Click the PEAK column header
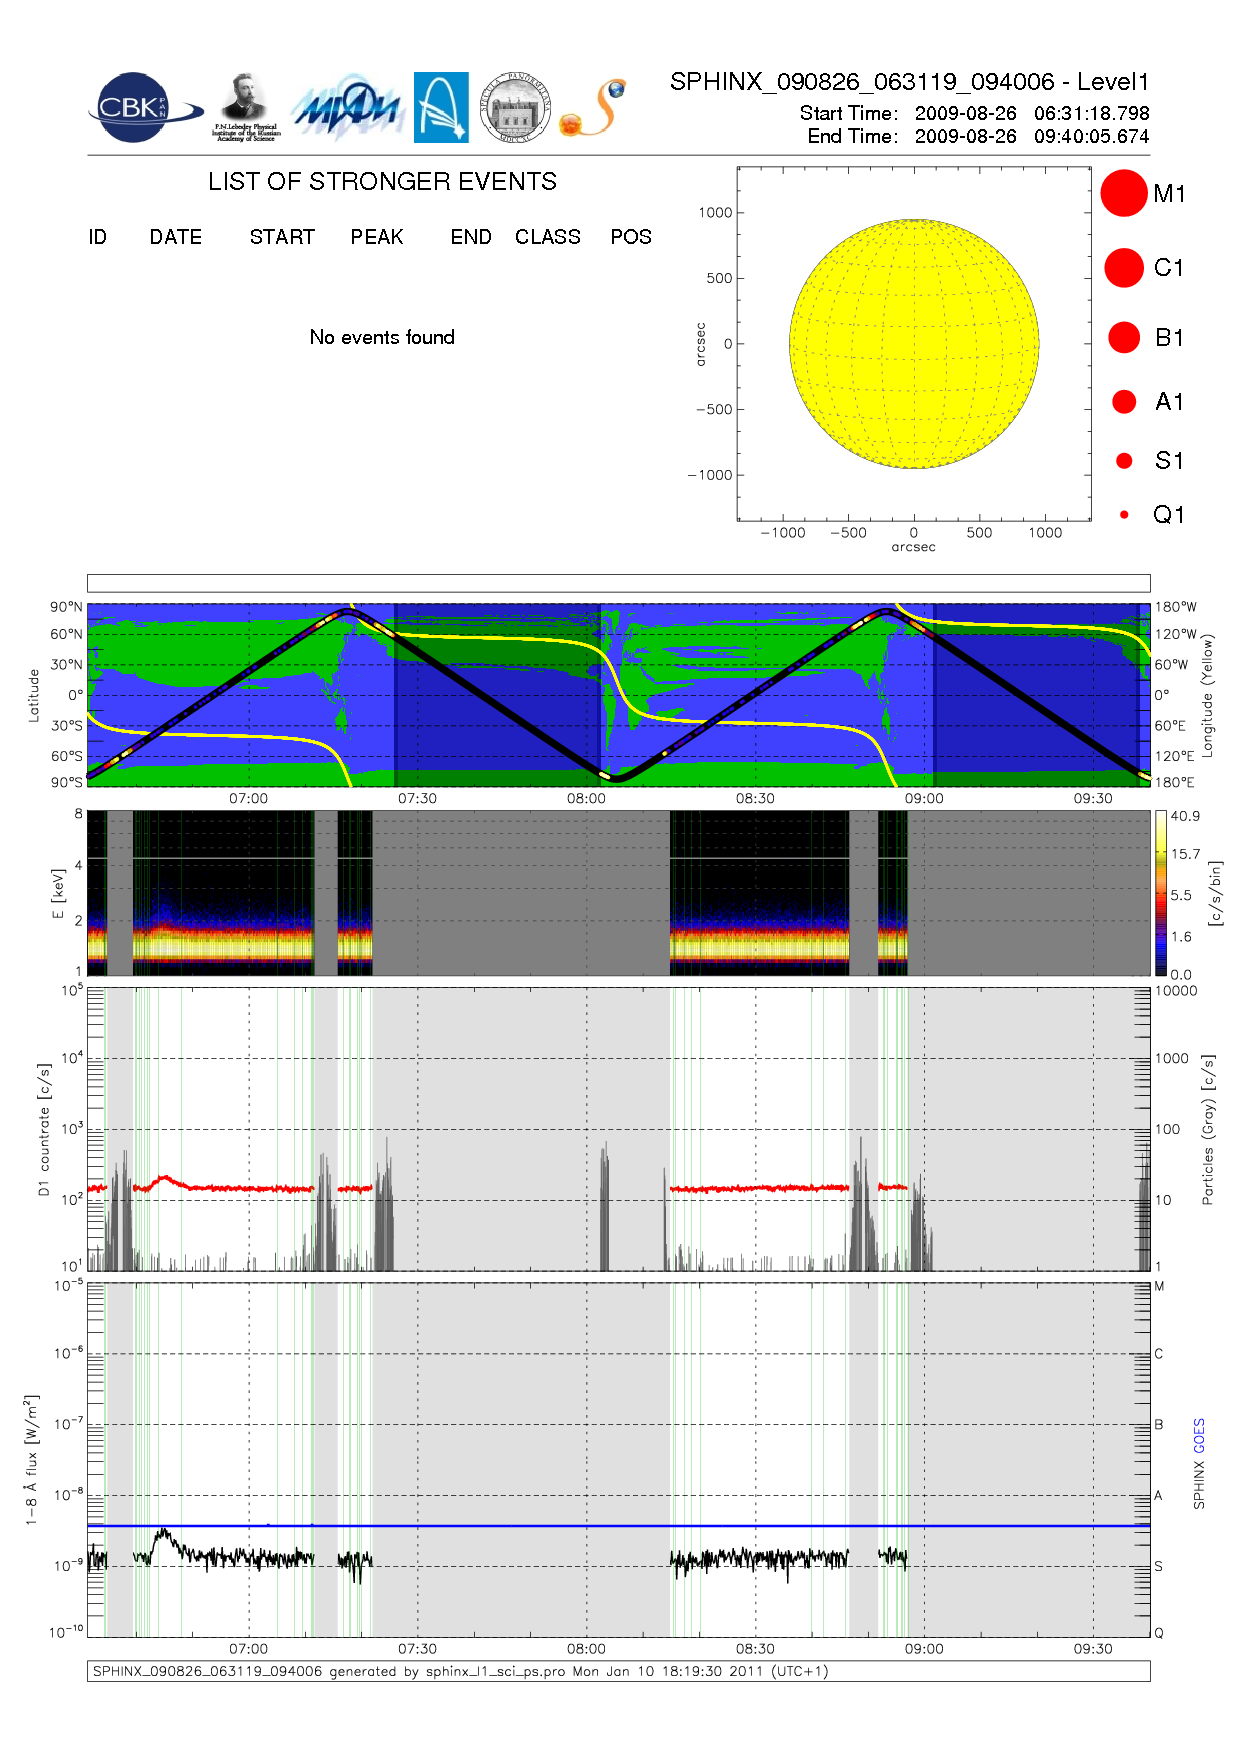This screenshot has width=1240, height=1754. coord(376,237)
